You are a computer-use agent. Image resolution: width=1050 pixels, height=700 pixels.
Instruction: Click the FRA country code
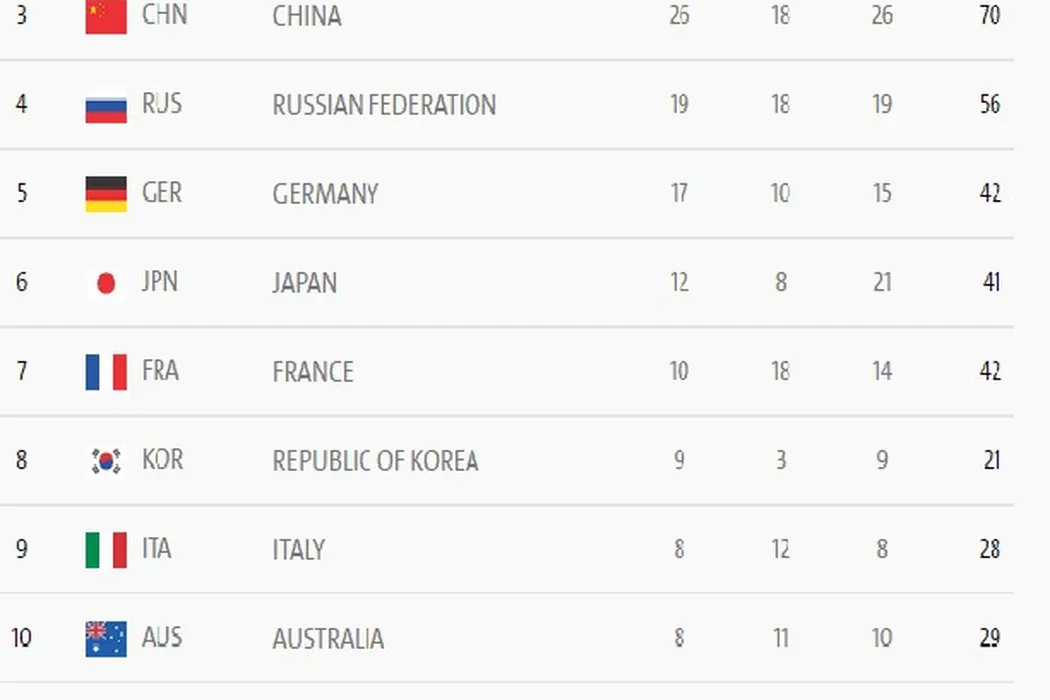point(160,371)
